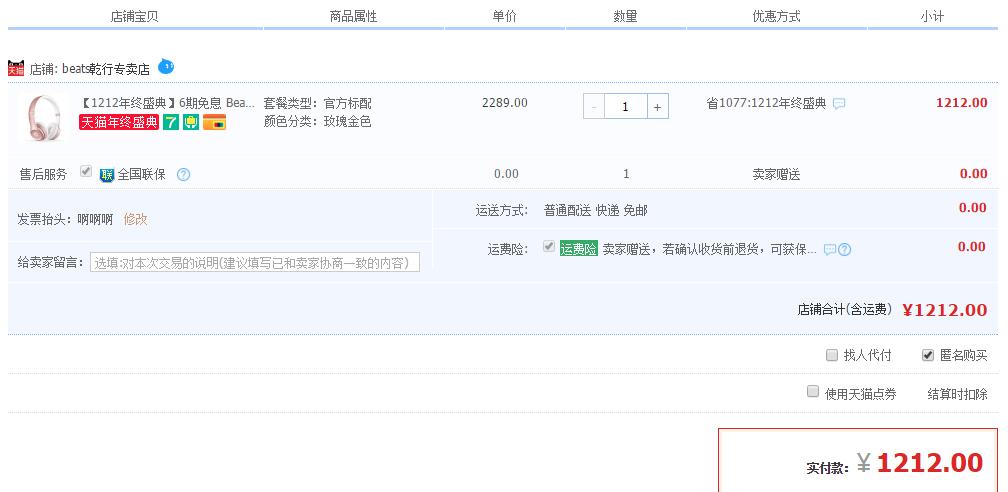Open Wangwang chat with beats store
1008x492 pixels.
click(166, 66)
